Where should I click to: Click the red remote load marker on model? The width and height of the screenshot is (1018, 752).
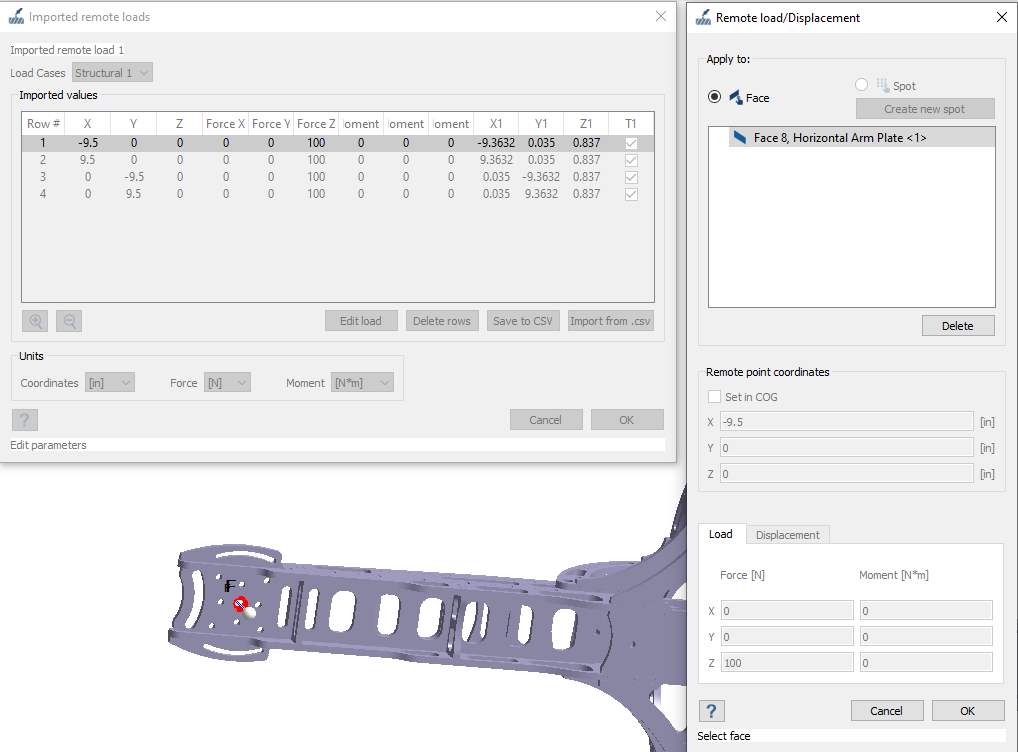click(240, 603)
